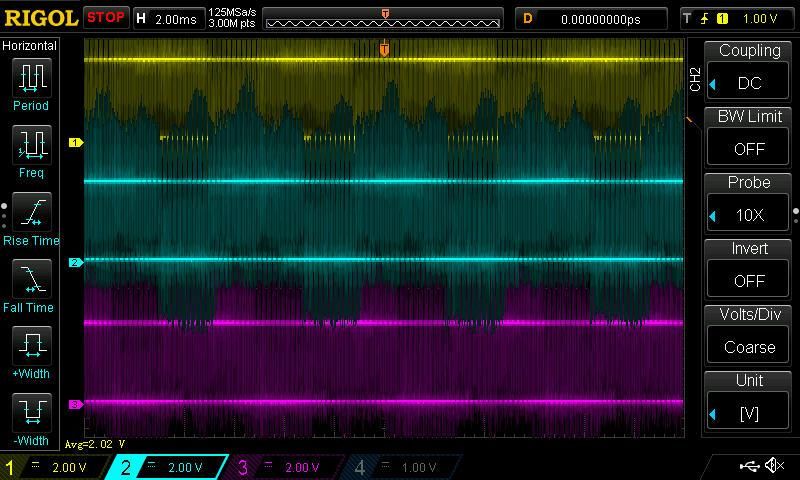Click the T trigger label in the header
800x480 pixels.
[x=687, y=19]
